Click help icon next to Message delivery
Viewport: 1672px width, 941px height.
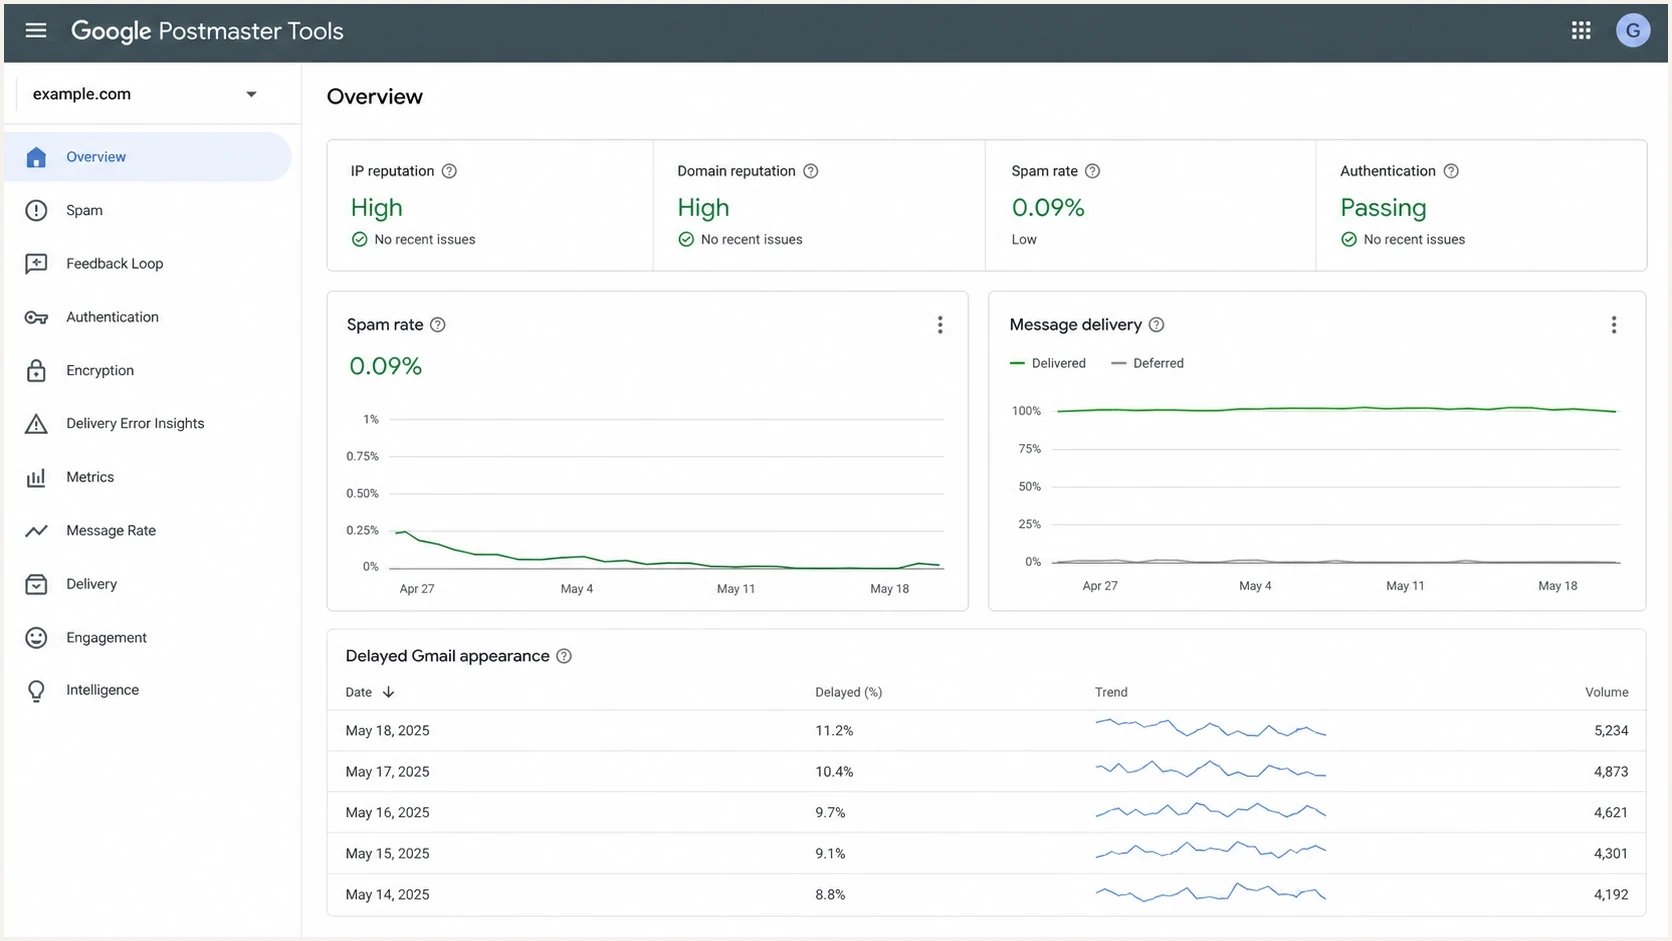(1156, 325)
